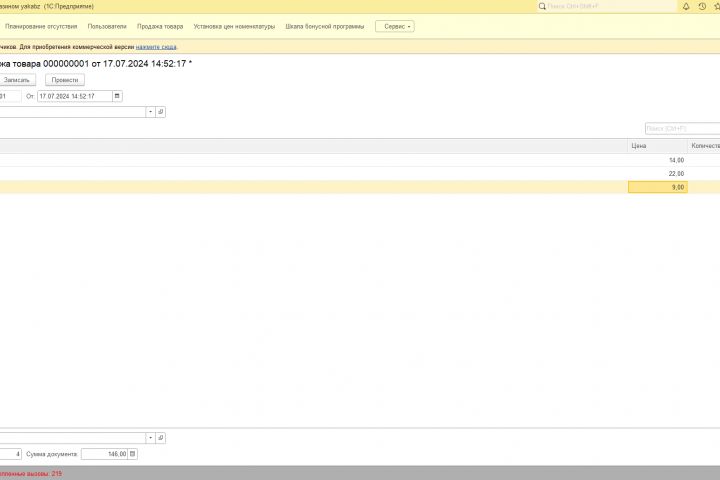Go to Пользователи section
The height and width of the screenshot is (480, 720).
(107, 27)
